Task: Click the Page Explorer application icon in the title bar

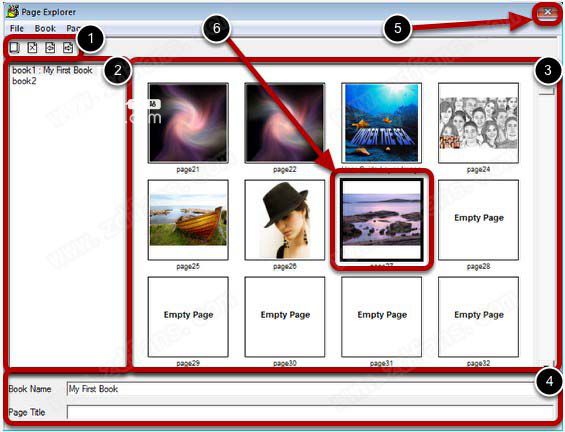Action: [x=12, y=12]
